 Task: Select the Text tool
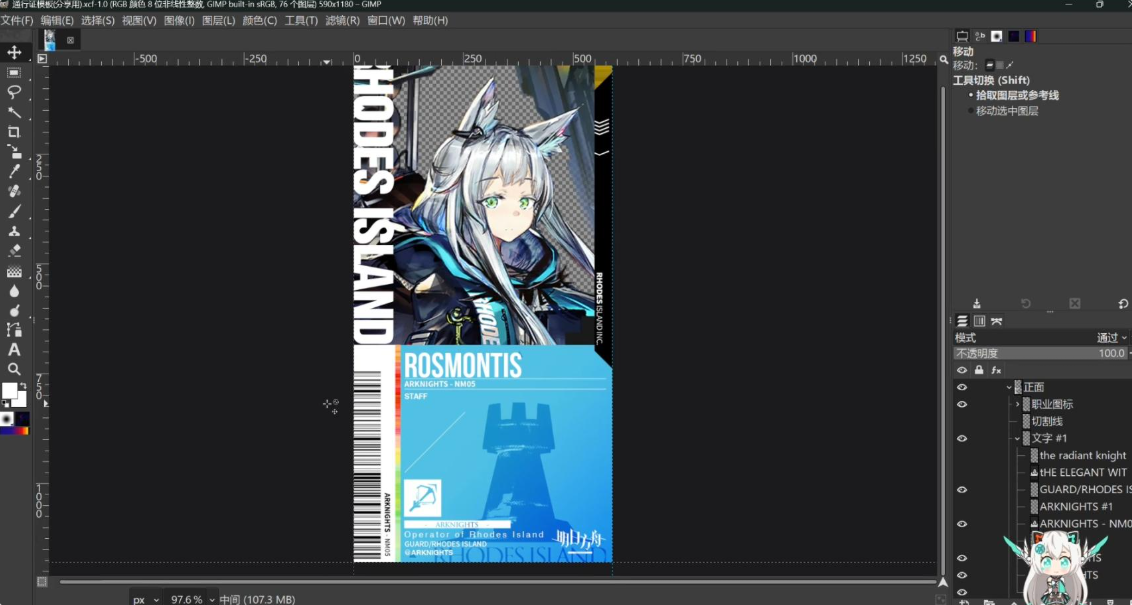tap(14, 350)
